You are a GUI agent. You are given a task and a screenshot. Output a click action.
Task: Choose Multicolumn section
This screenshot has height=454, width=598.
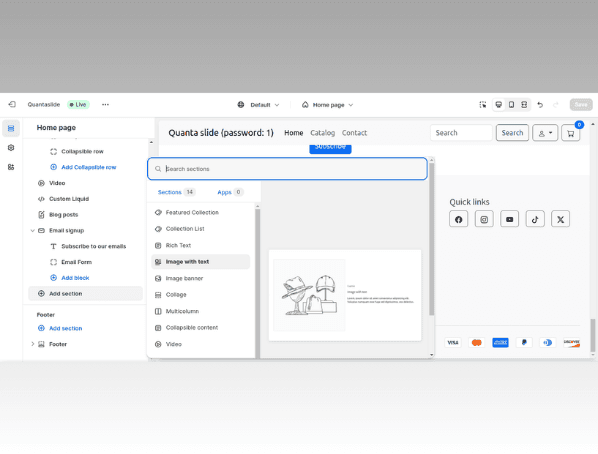tap(201, 311)
